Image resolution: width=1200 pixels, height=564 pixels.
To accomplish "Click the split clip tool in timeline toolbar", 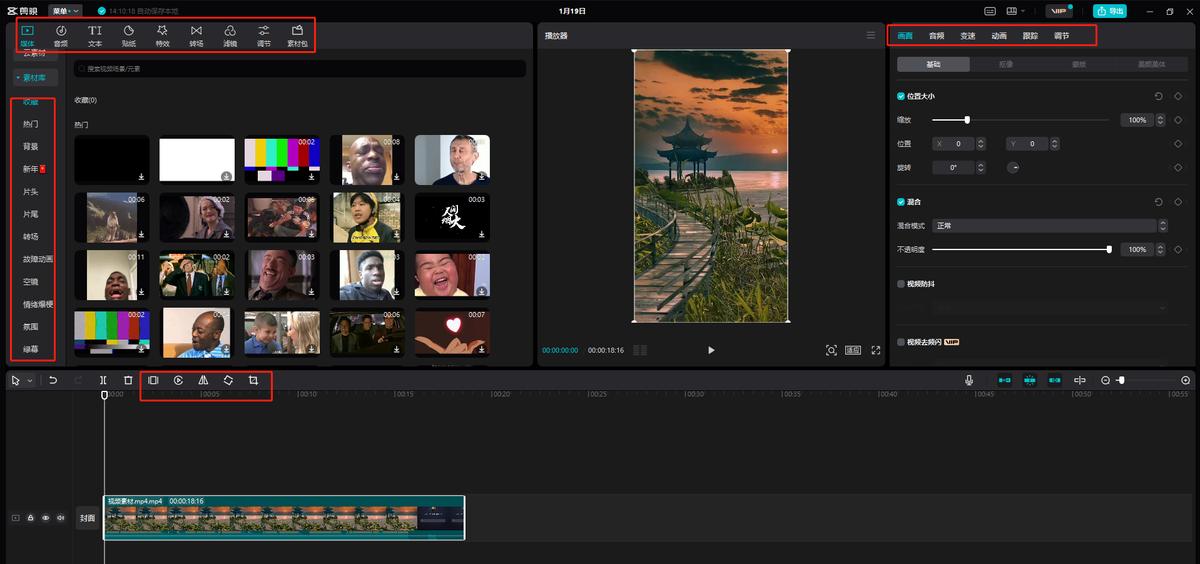I will 103,380.
